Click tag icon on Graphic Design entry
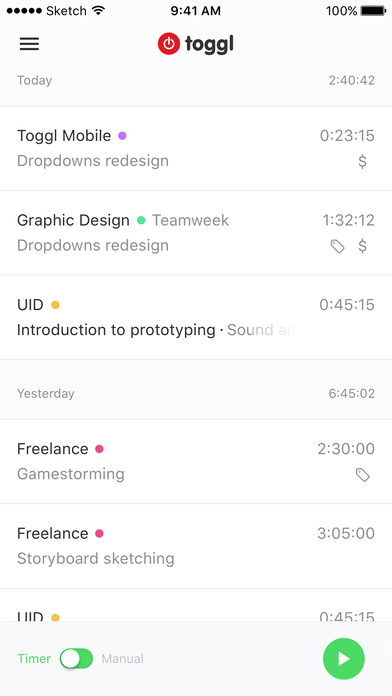This screenshot has height=696, width=392. (337, 246)
